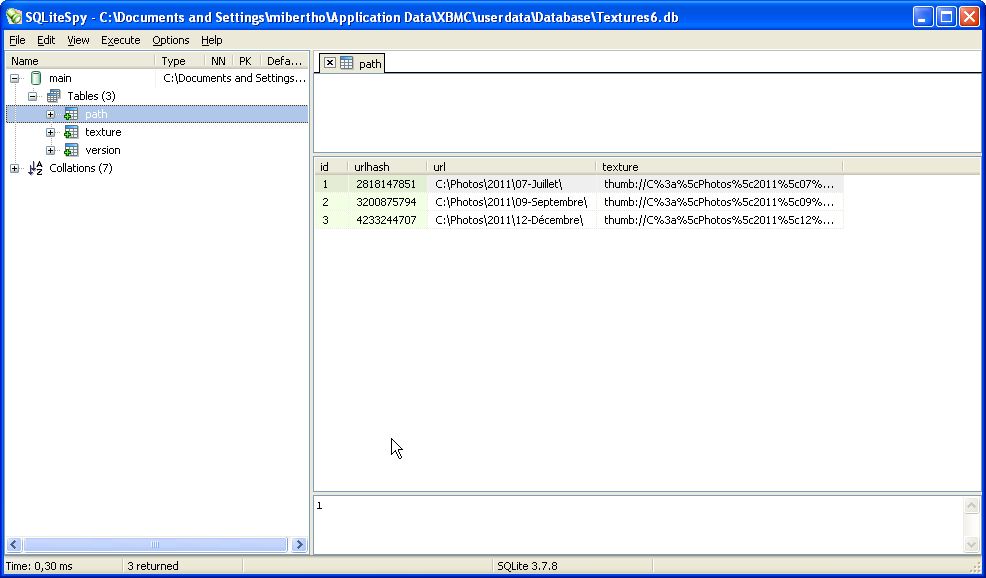Open the Execute menu
Screen dimensions: 986x578
click(120, 40)
